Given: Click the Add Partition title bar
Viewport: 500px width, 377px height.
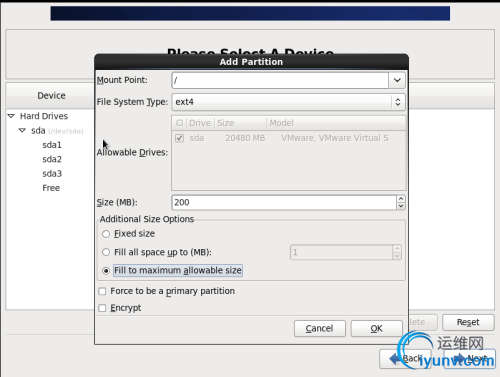Looking at the screenshot, I should tap(251, 62).
